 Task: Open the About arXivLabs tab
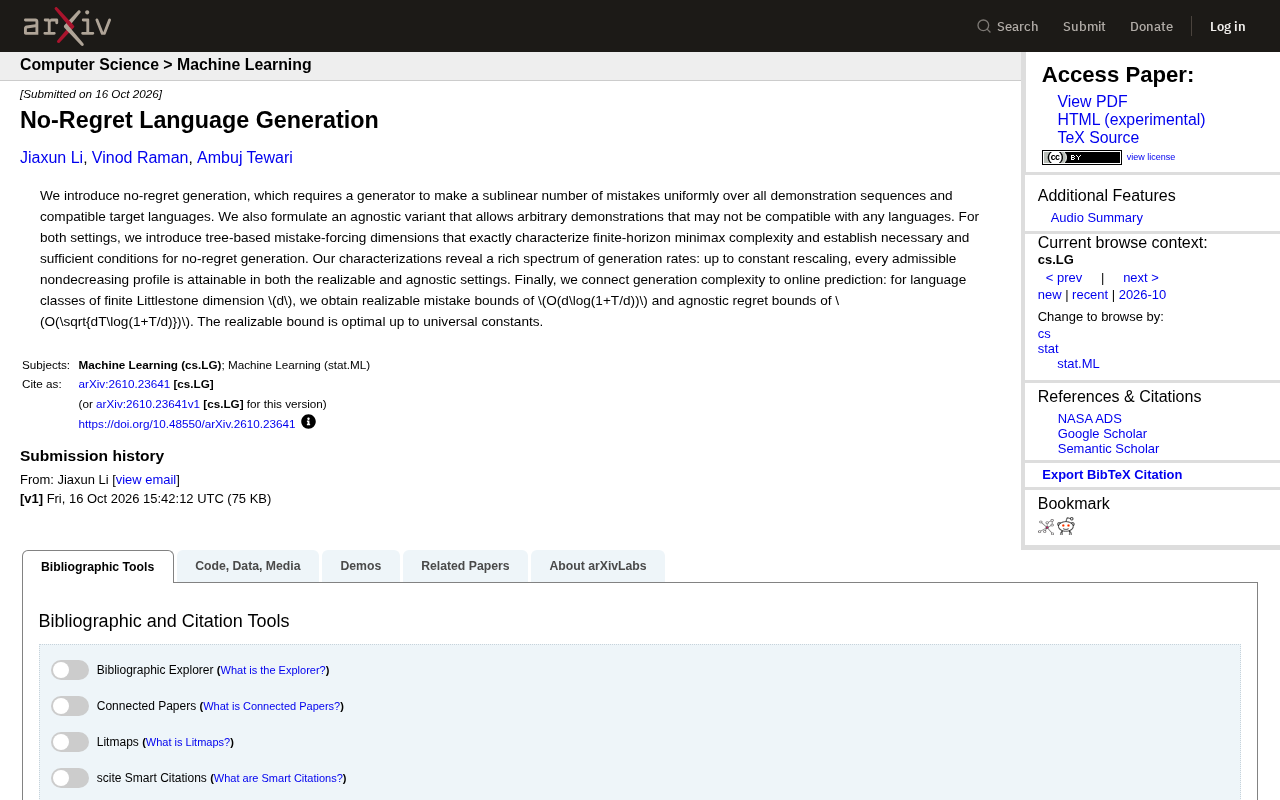[598, 566]
